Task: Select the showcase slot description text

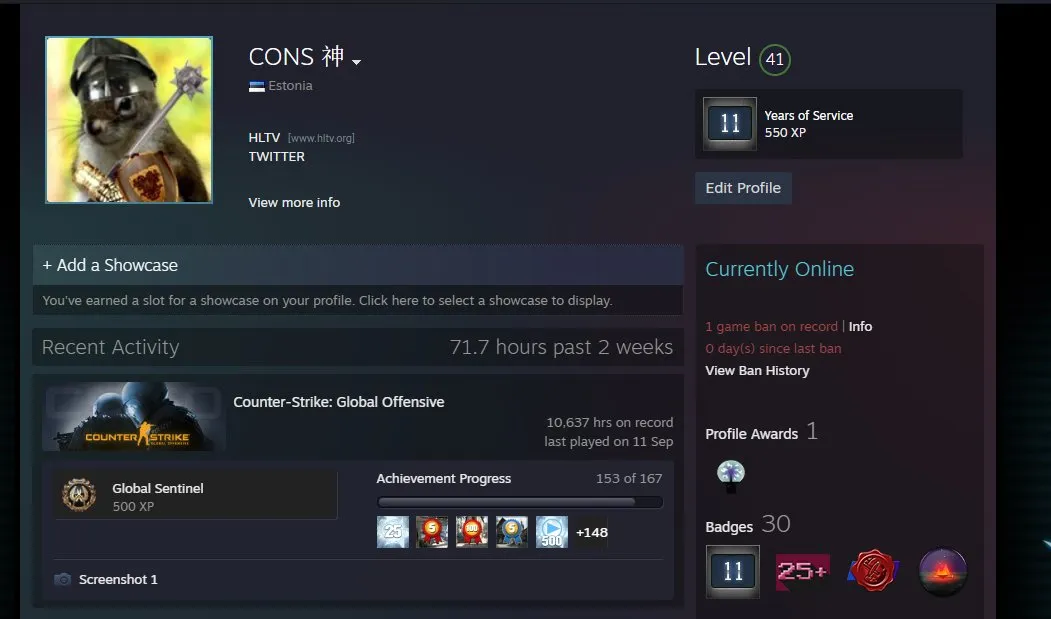Action: 327,300
